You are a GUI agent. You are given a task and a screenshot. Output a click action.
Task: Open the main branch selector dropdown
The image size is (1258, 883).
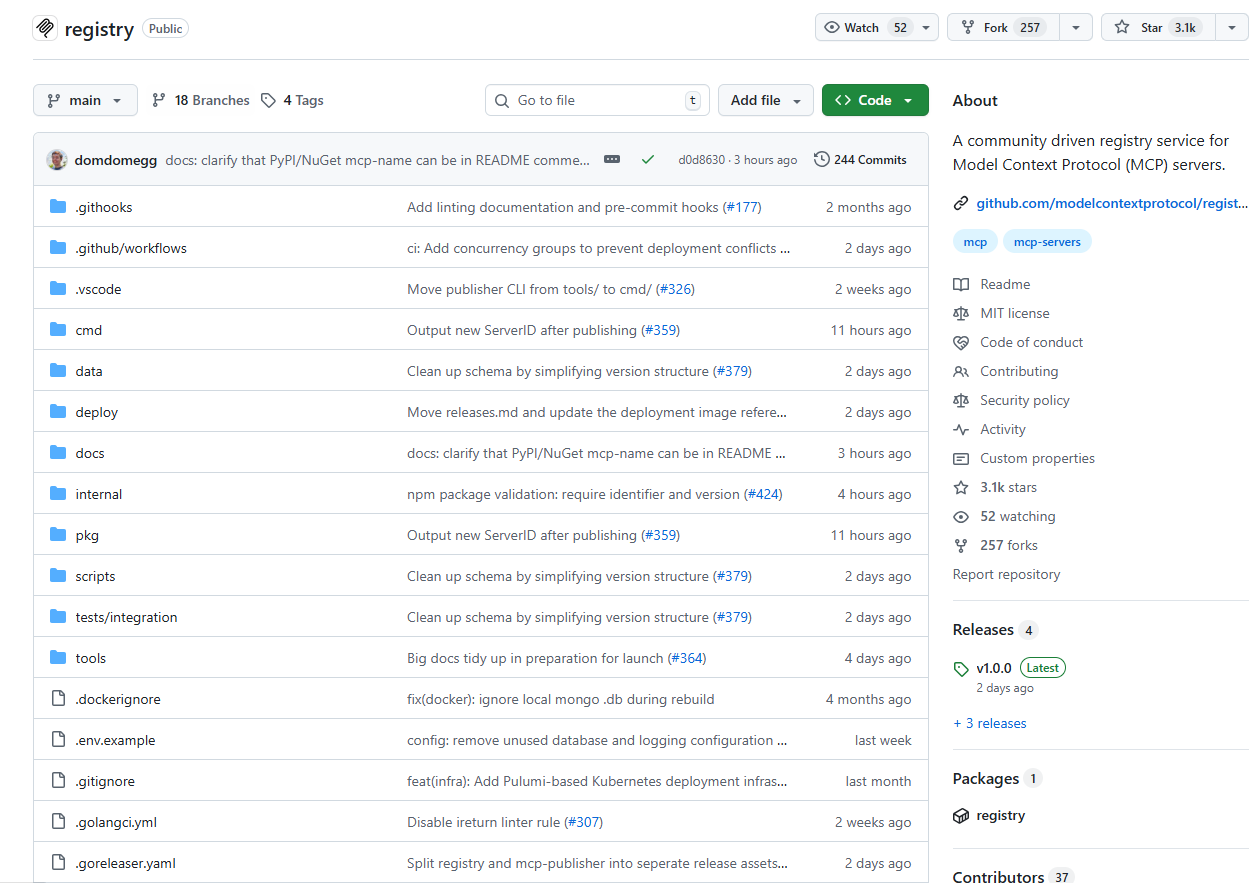coord(85,100)
